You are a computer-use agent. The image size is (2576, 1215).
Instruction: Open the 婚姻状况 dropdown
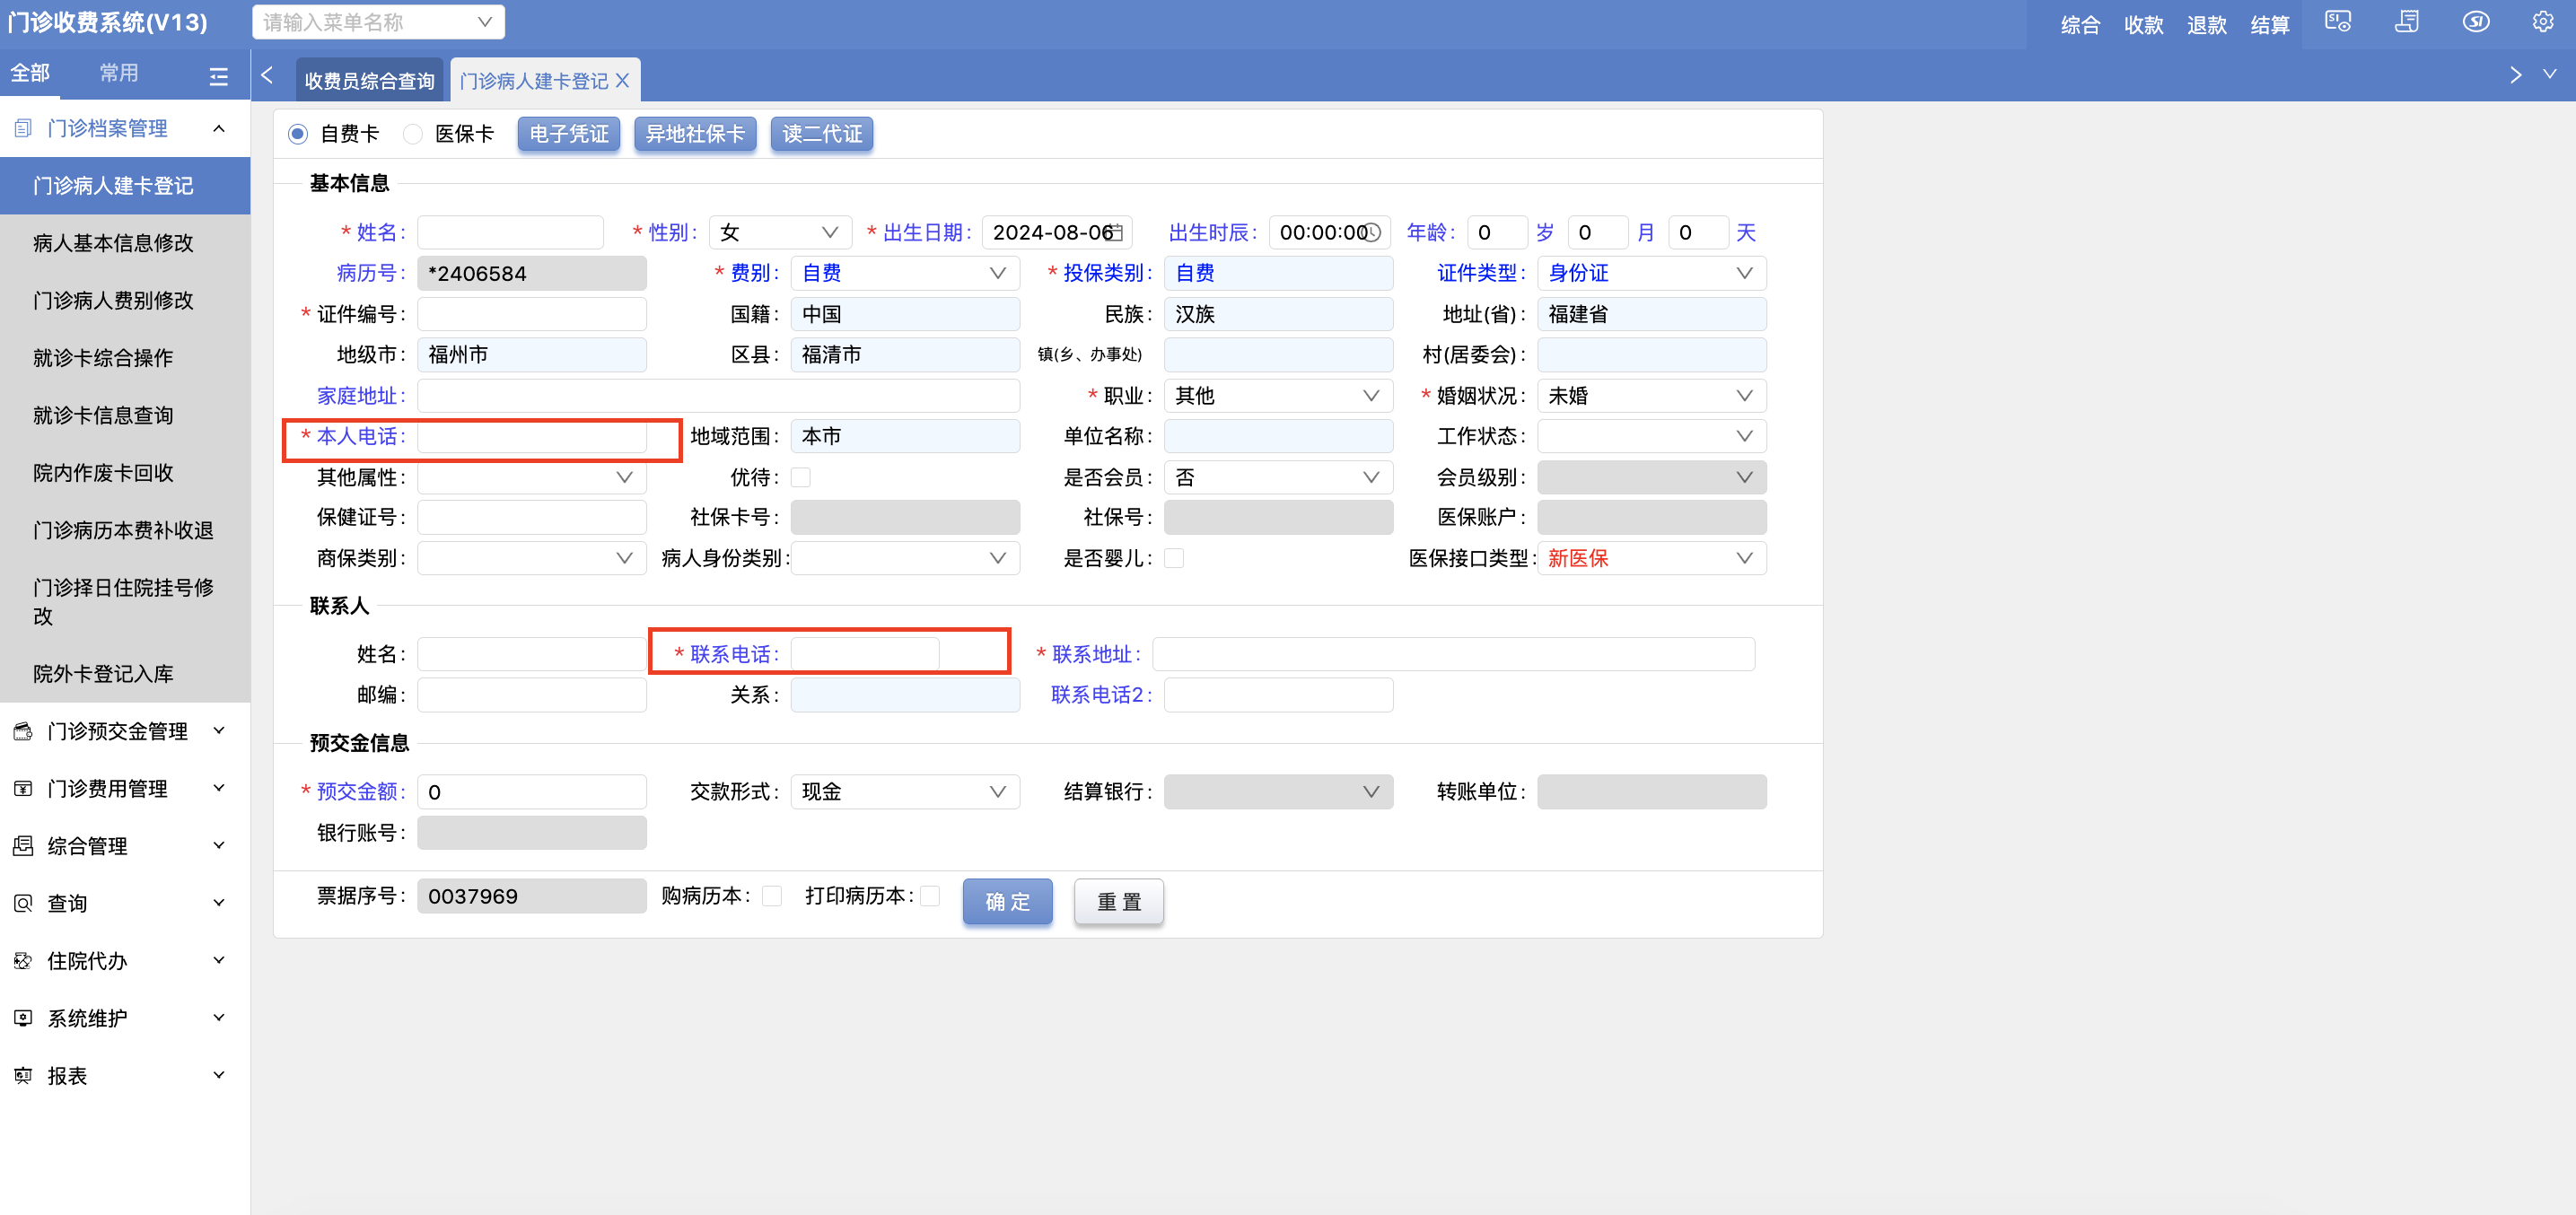click(1651, 396)
